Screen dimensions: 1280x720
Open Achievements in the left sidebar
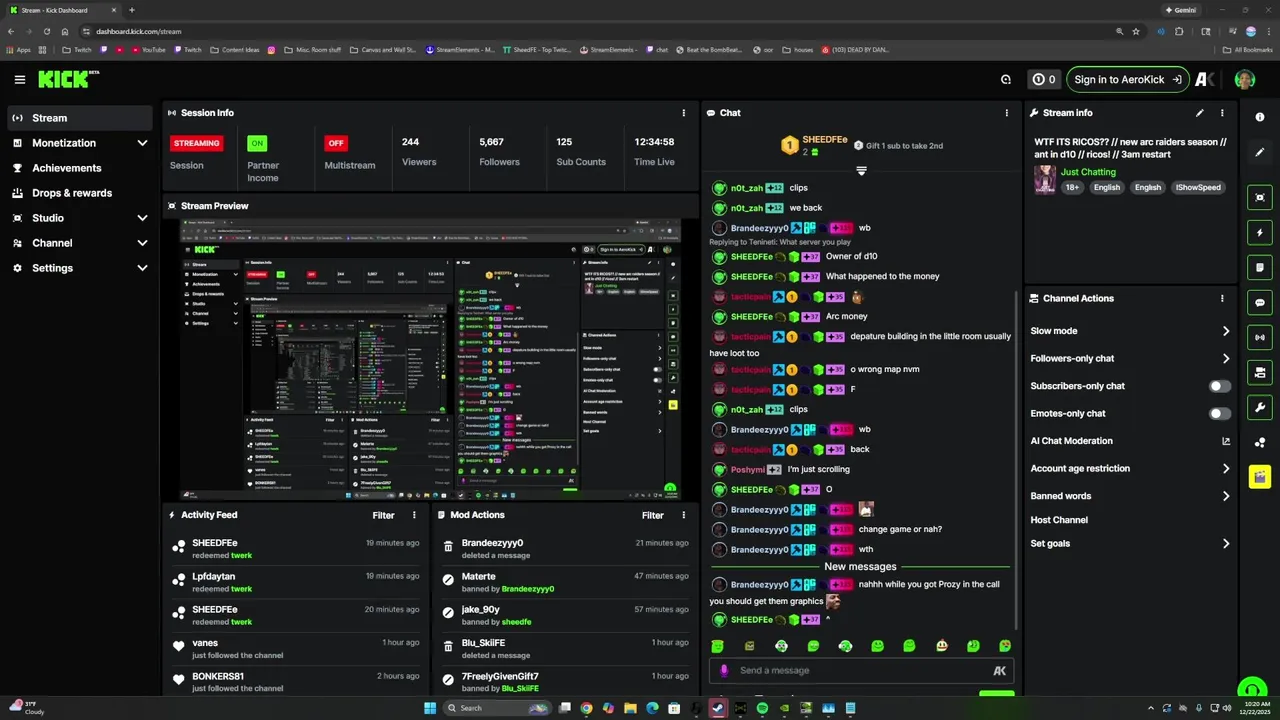click(x=80, y=168)
